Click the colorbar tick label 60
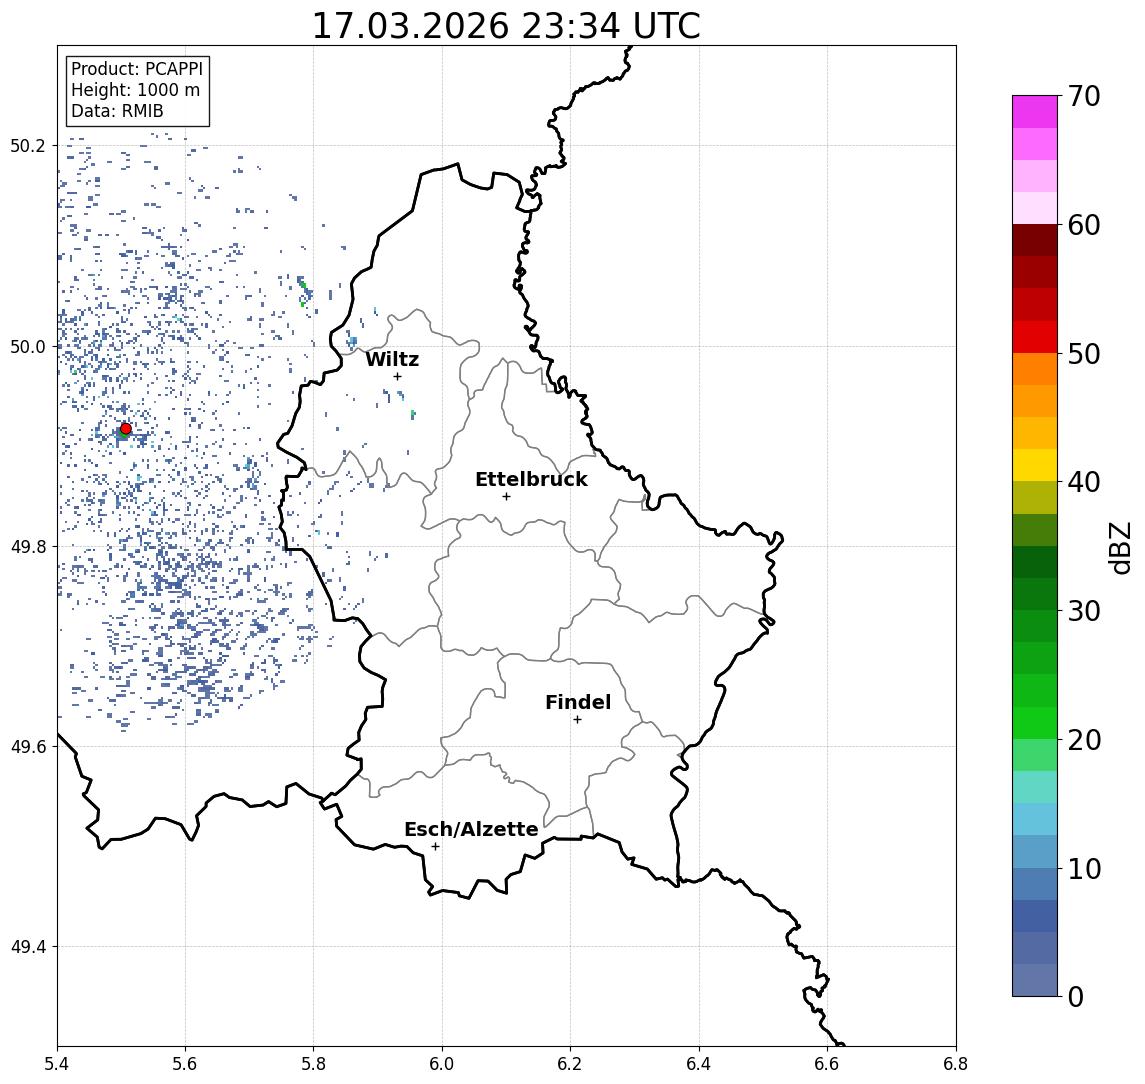The image size is (1145, 1084). pos(1084,225)
